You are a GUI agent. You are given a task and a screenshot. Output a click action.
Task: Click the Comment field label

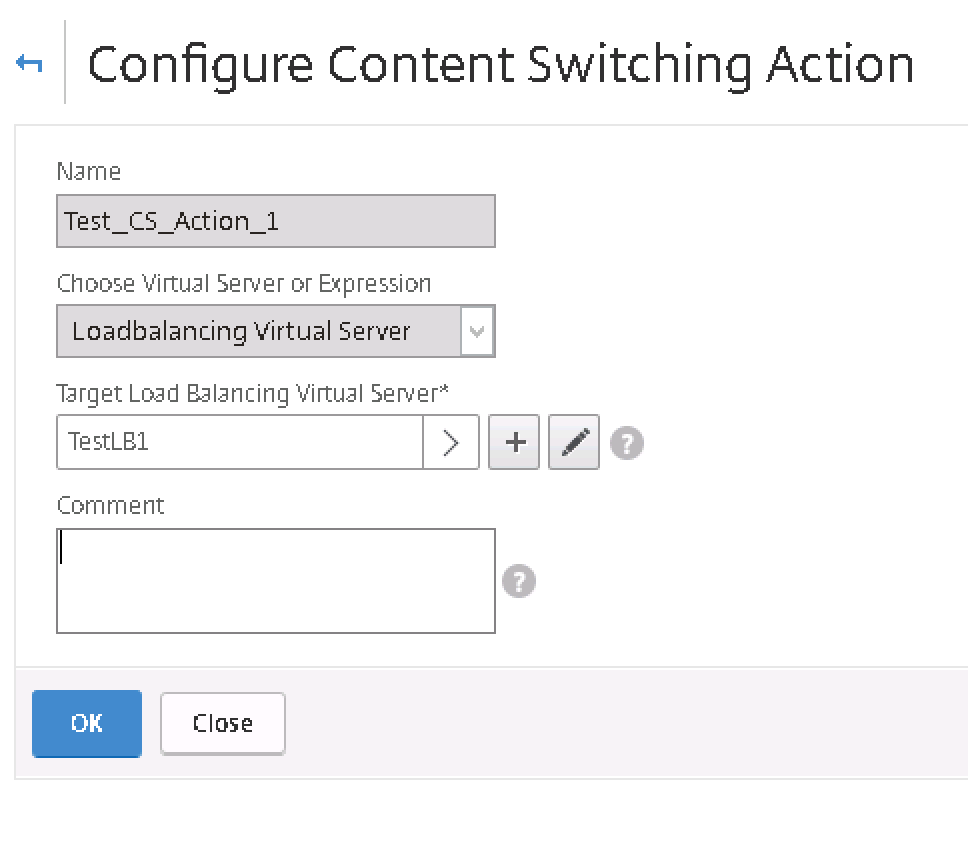coord(111,506)
